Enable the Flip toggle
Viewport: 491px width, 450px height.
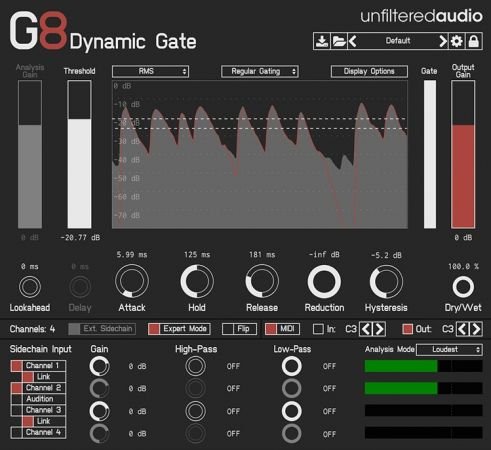point(239,329)
